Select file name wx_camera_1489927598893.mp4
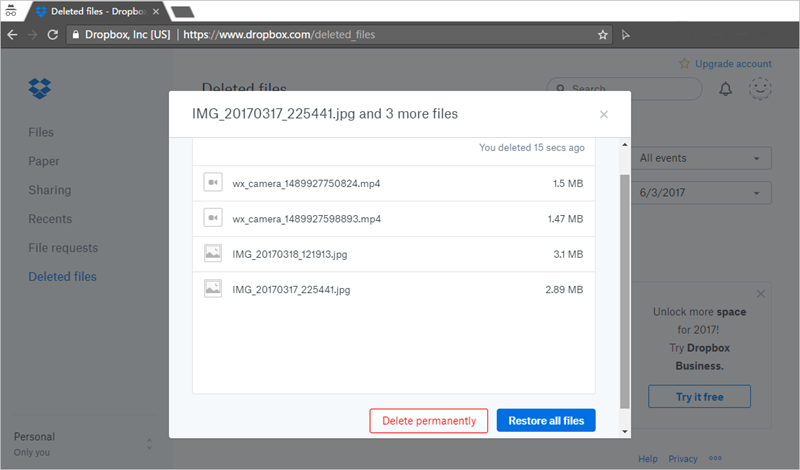Viewport: 800px width, 470px height. pyautogui.click(x=307, y=219)
